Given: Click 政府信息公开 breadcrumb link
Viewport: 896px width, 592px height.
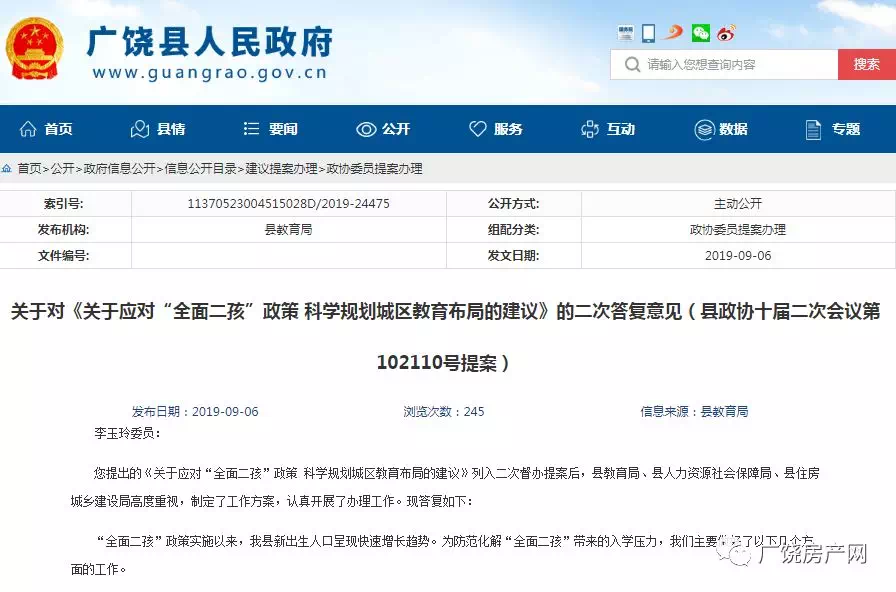Looking at the screenshot, I should pos(120,169).
